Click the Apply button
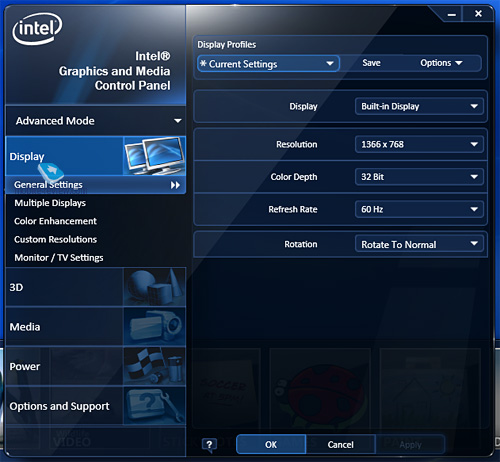 410,445
